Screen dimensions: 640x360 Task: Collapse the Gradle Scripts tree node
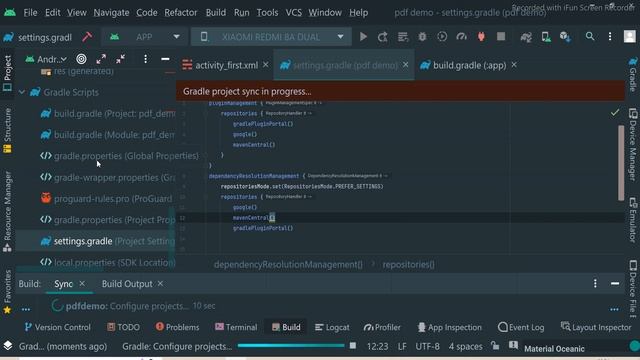tap(22, 92)
